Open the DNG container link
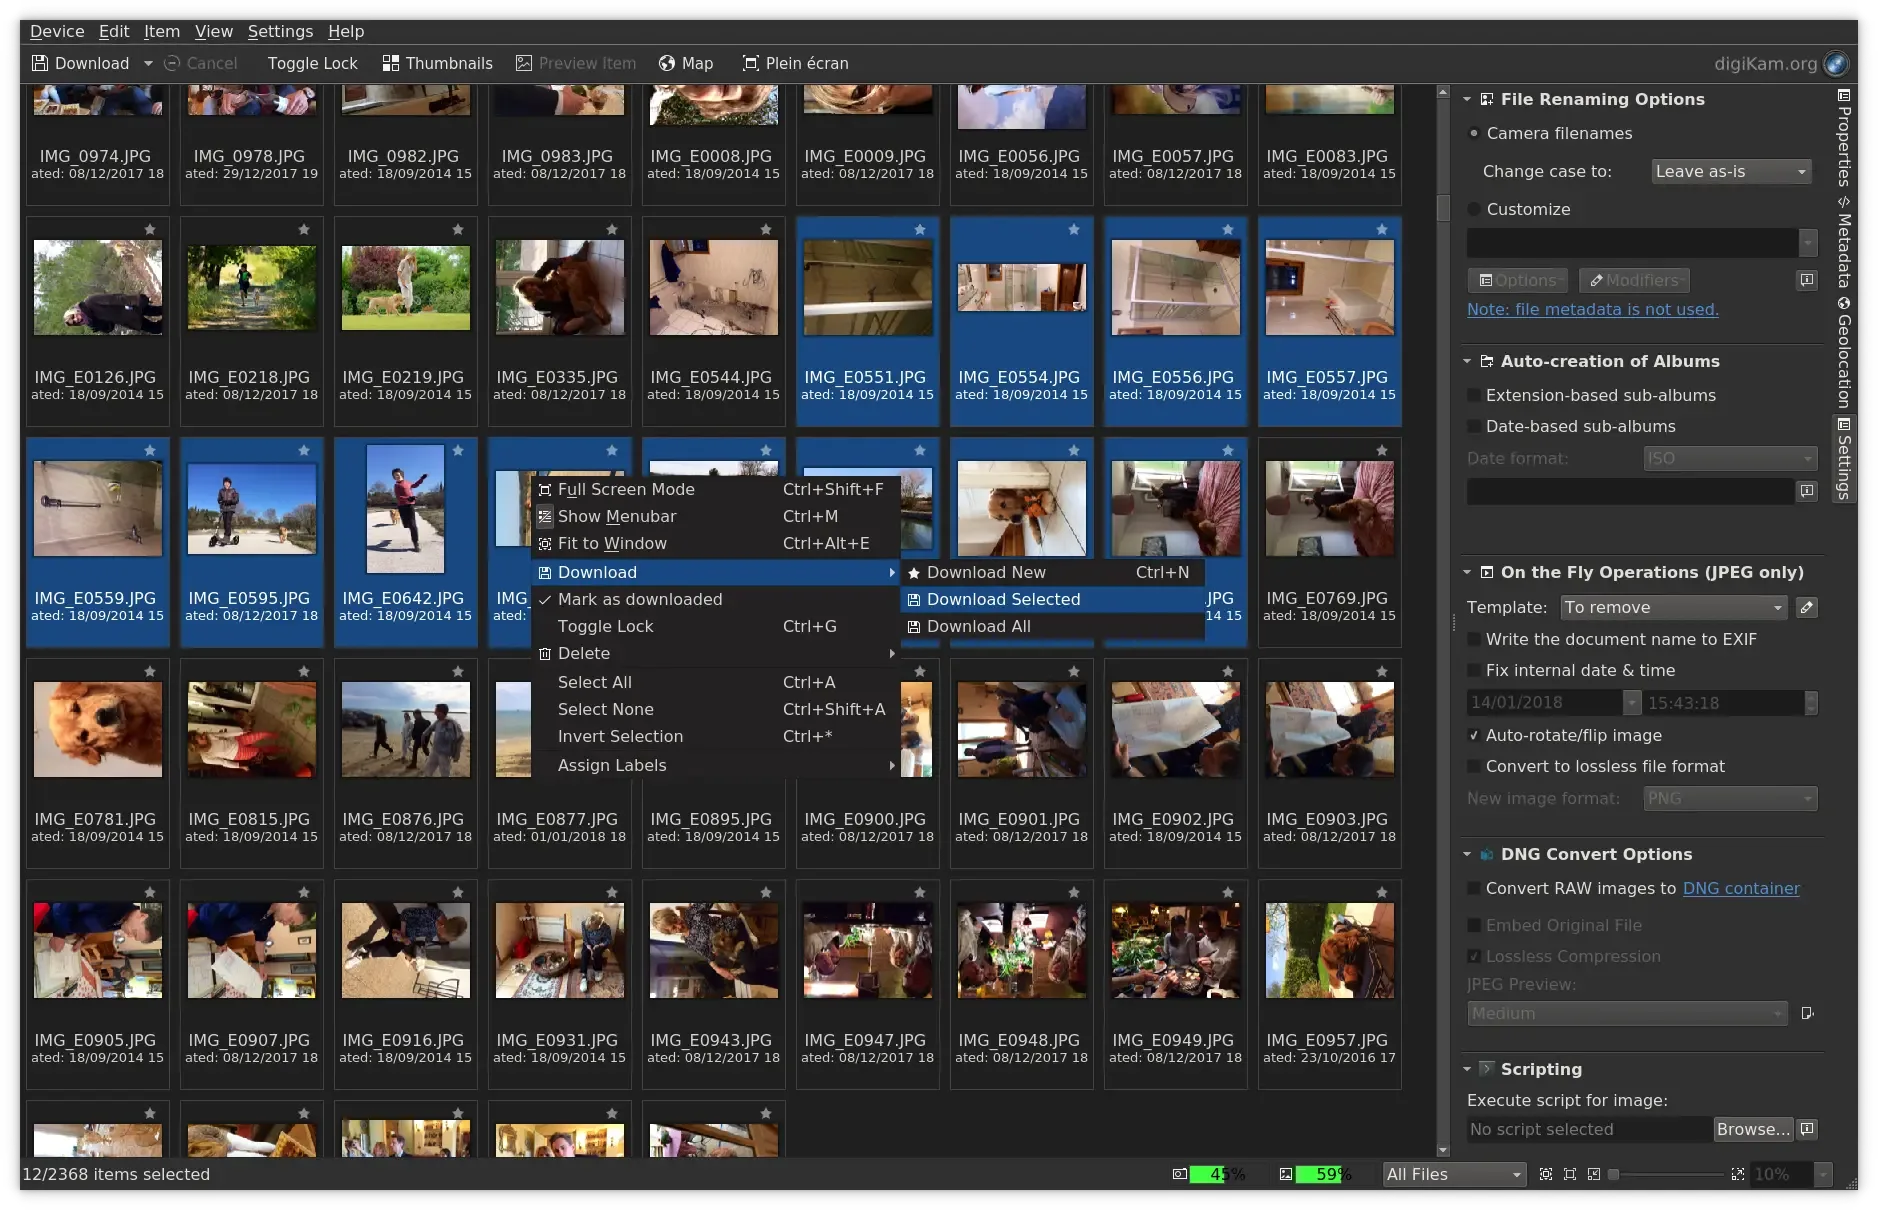The image size is (1878, 1210). pos(1740,888)
